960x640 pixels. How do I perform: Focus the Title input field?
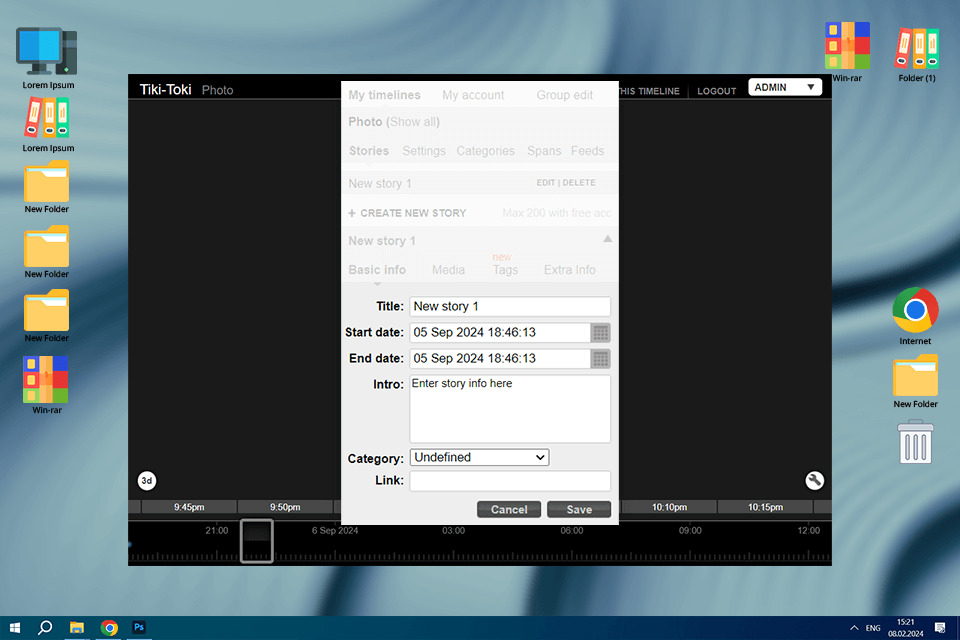[x=510, y=306]
